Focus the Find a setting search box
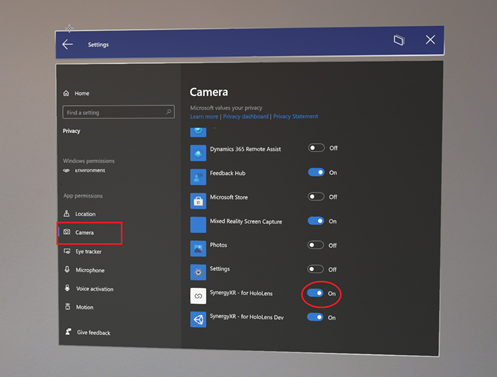 (118, 112)
